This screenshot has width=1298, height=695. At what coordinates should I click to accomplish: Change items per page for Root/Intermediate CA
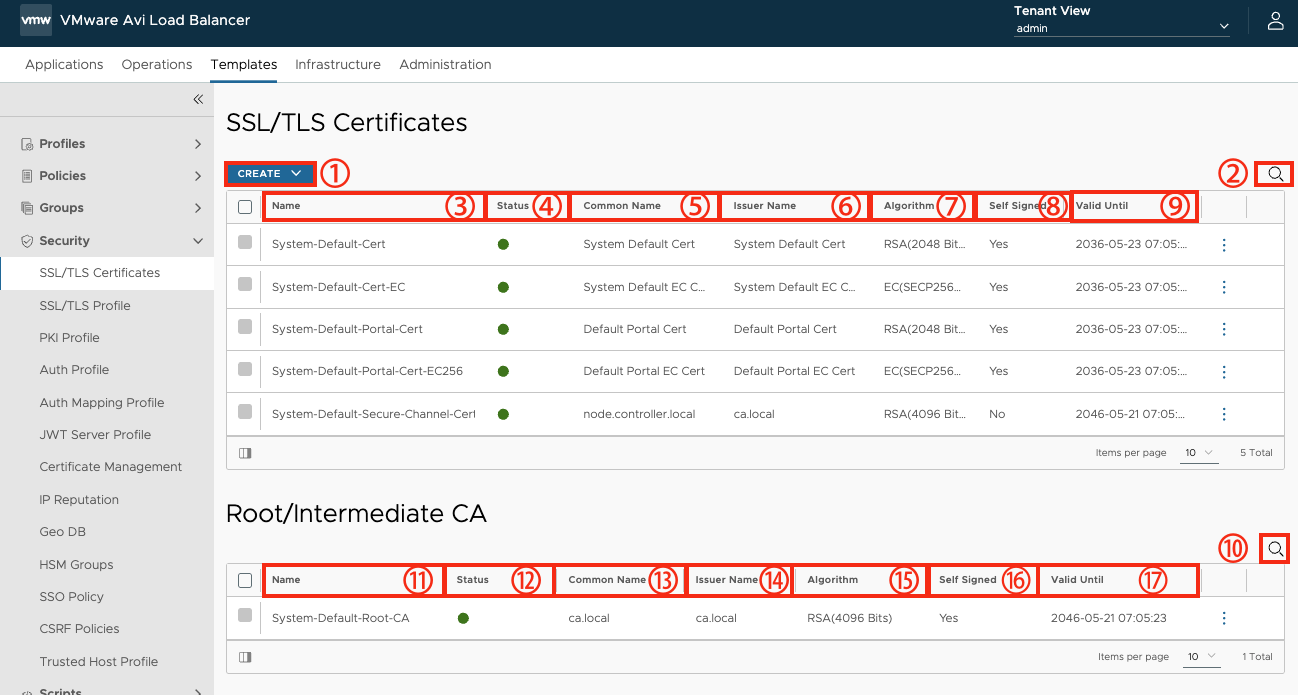pos(1201,657)
